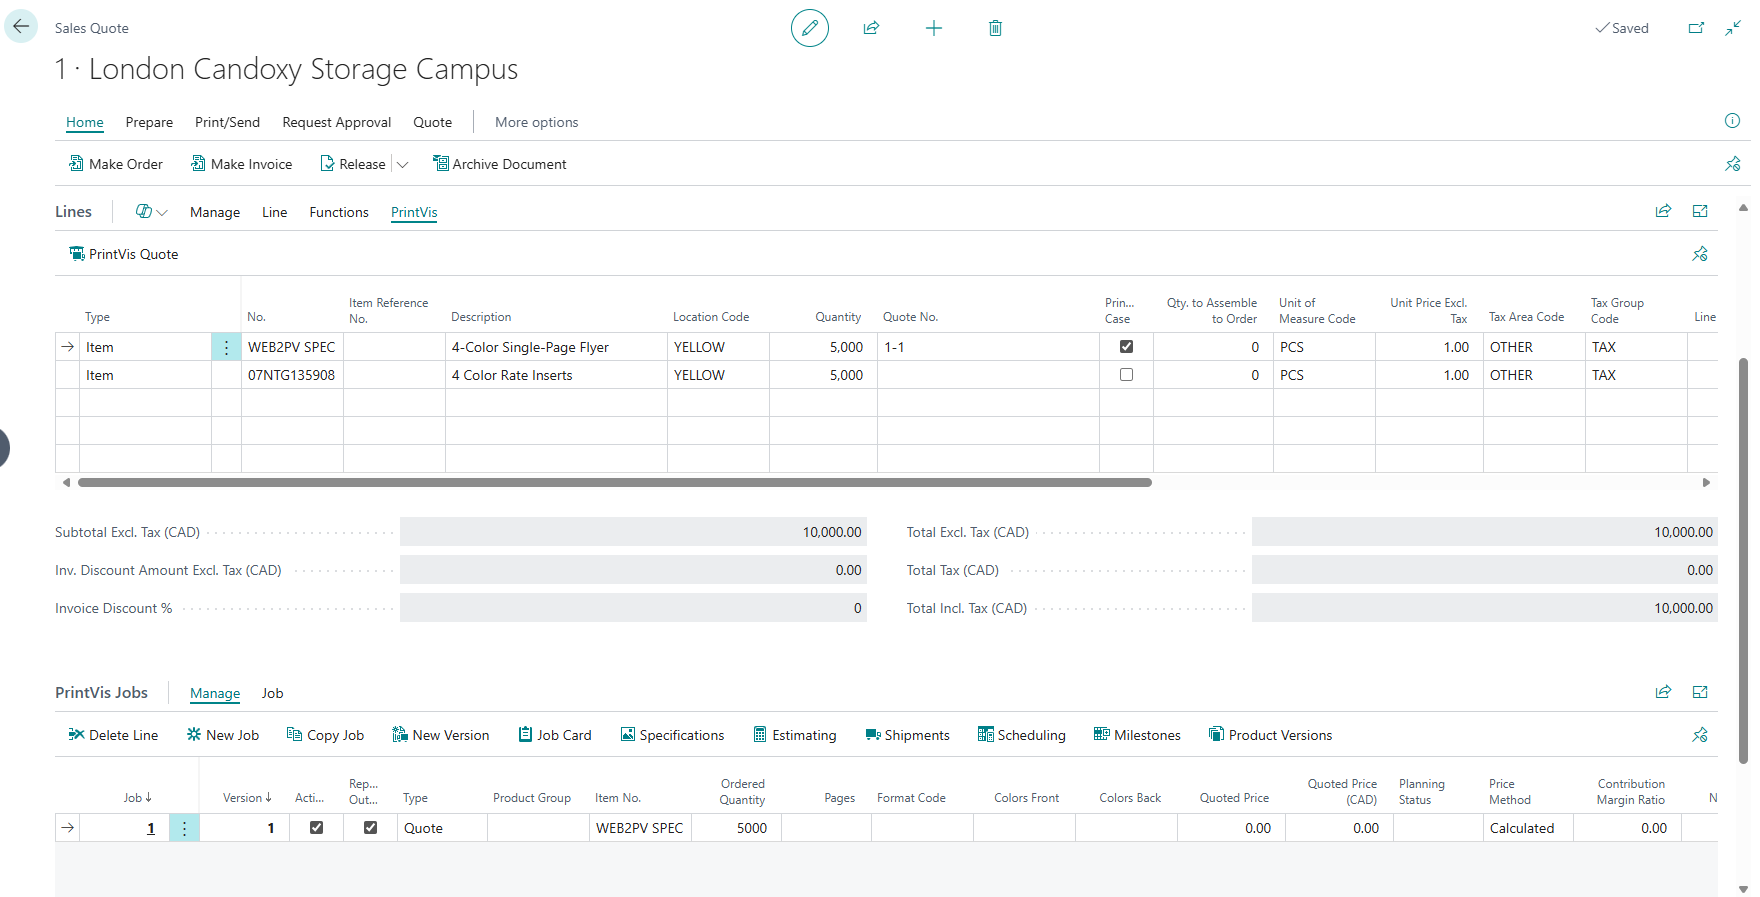
Task: Click the pencil edit icon
Action: click(809, 28)
